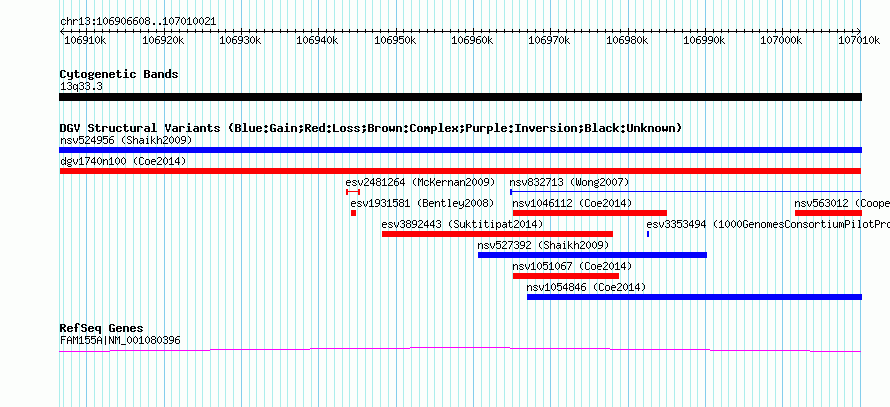Click the esv3892443 (Suktitipat2014) label

point(463,224)
